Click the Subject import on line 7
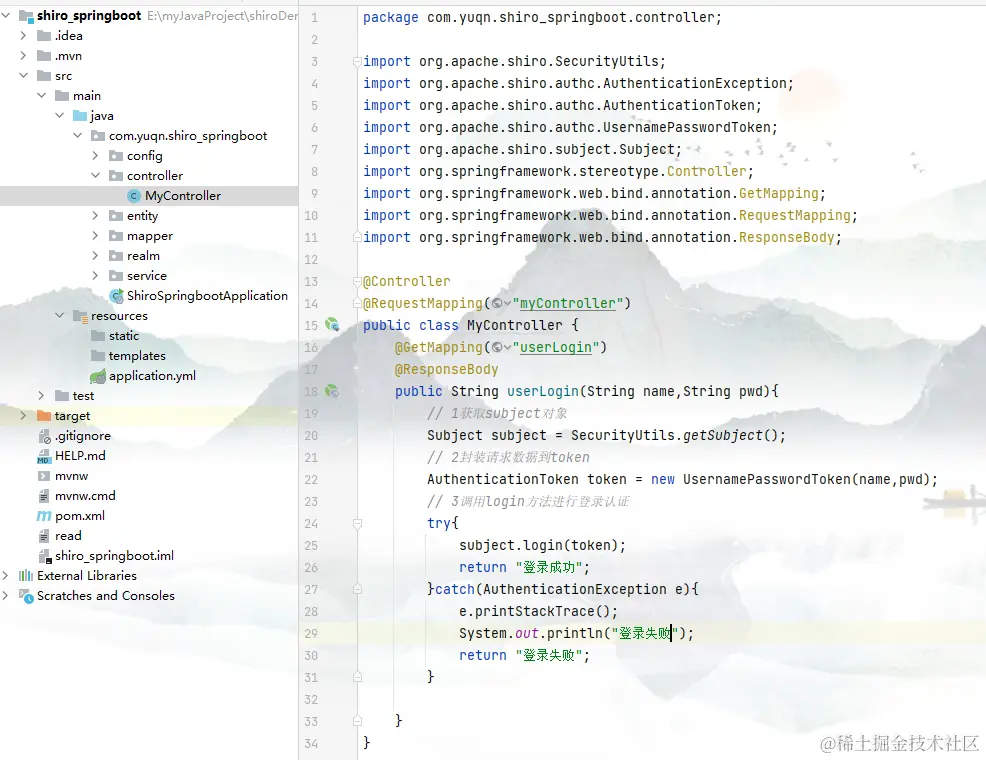The width and height of the screenshot is (986, 760). [x=522, y=149]
